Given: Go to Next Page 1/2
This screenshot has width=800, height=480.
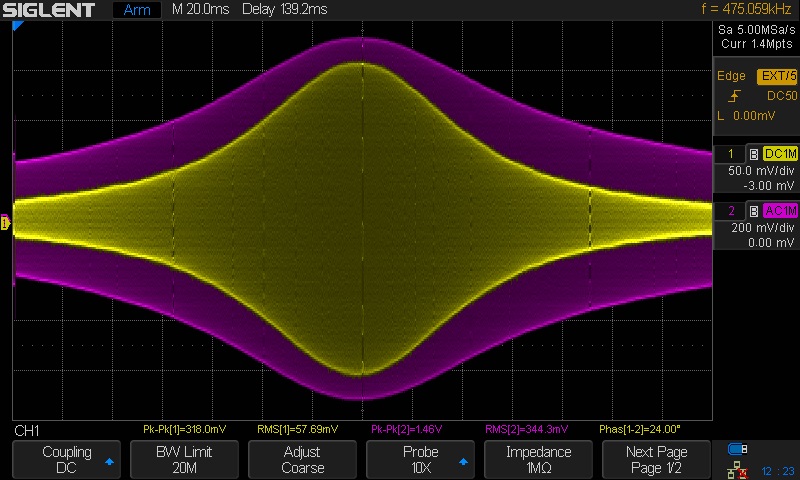Looking at the screenshot, I should click(x=656, y=460).
